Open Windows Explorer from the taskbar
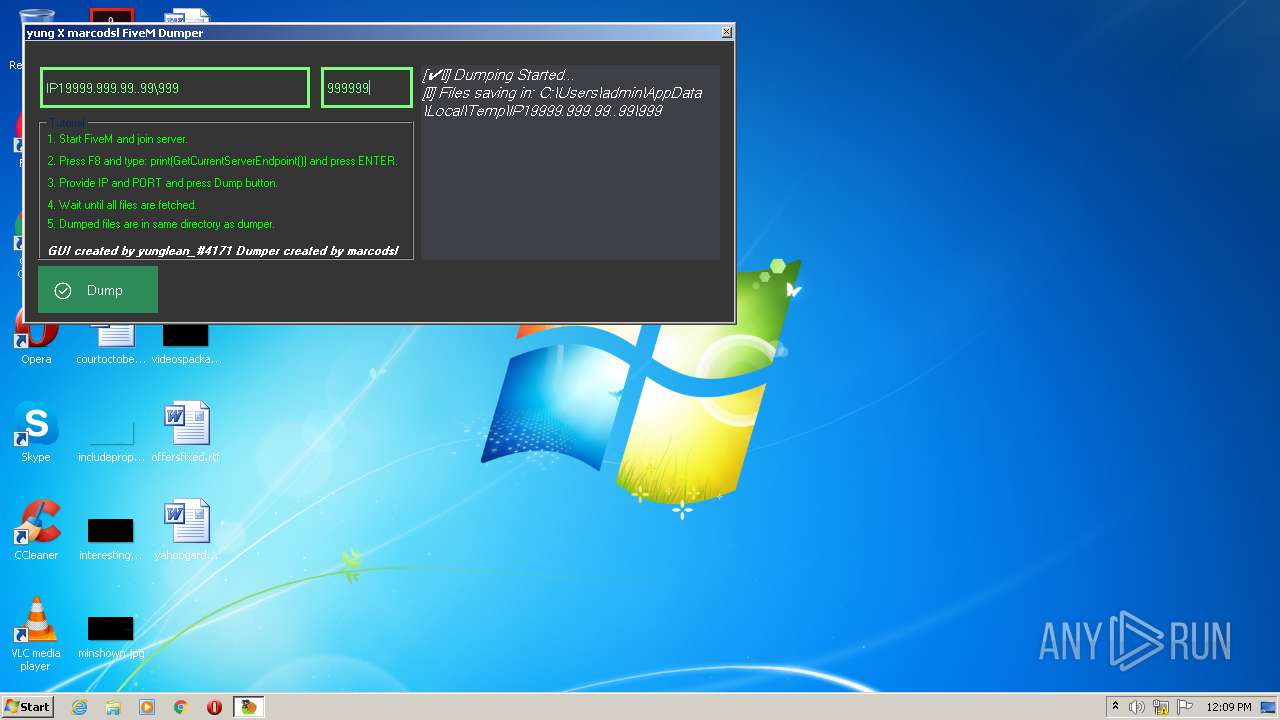This screenshot has width=1280, height=720. tap(113, 707)
